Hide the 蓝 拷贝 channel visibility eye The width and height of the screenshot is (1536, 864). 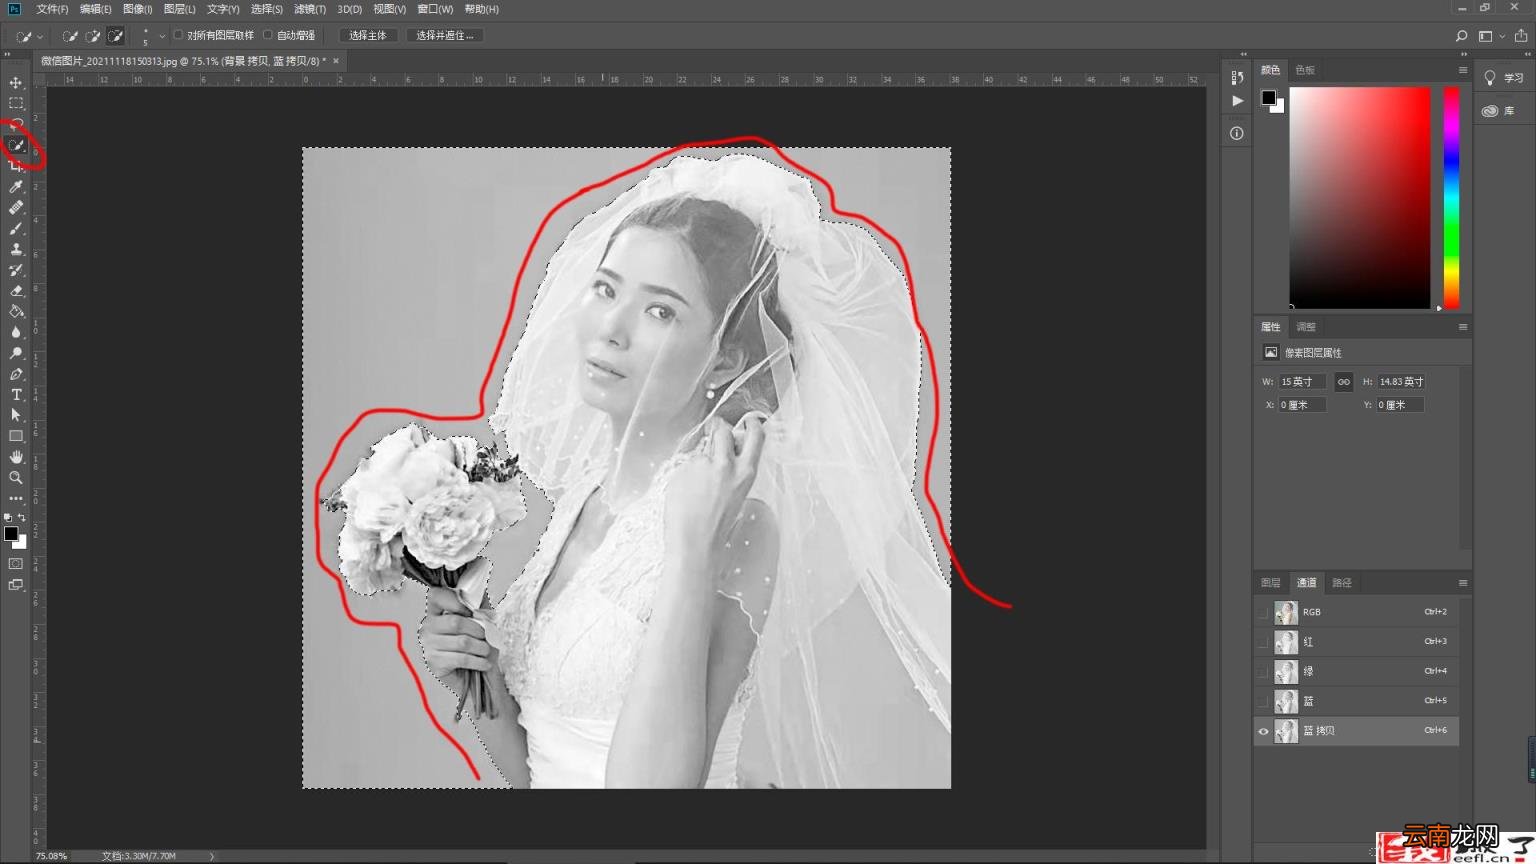[x=1263, y=731]
